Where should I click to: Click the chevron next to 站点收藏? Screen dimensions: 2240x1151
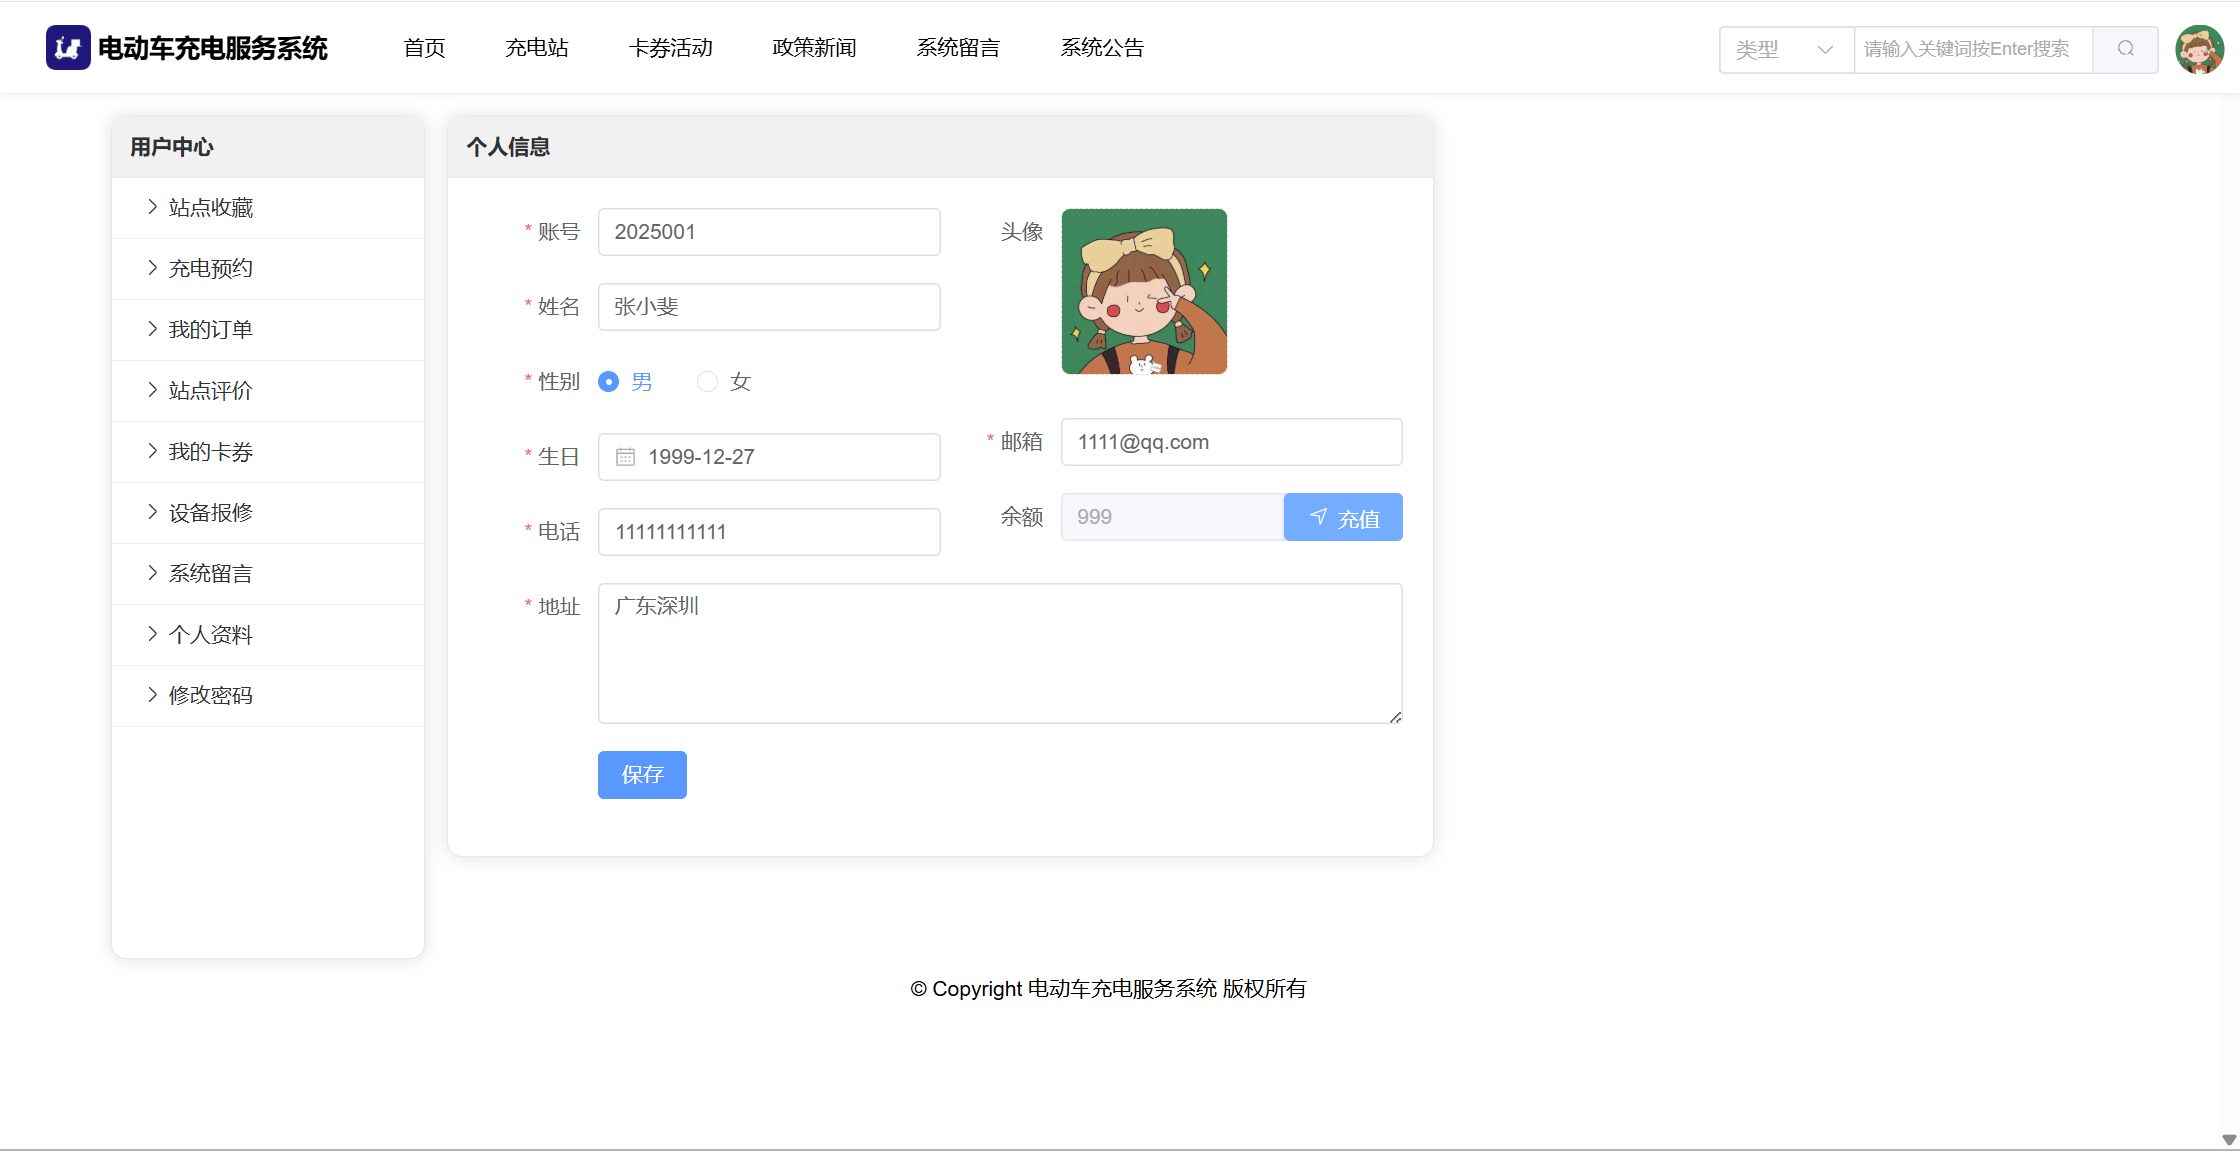coord(152,207)
